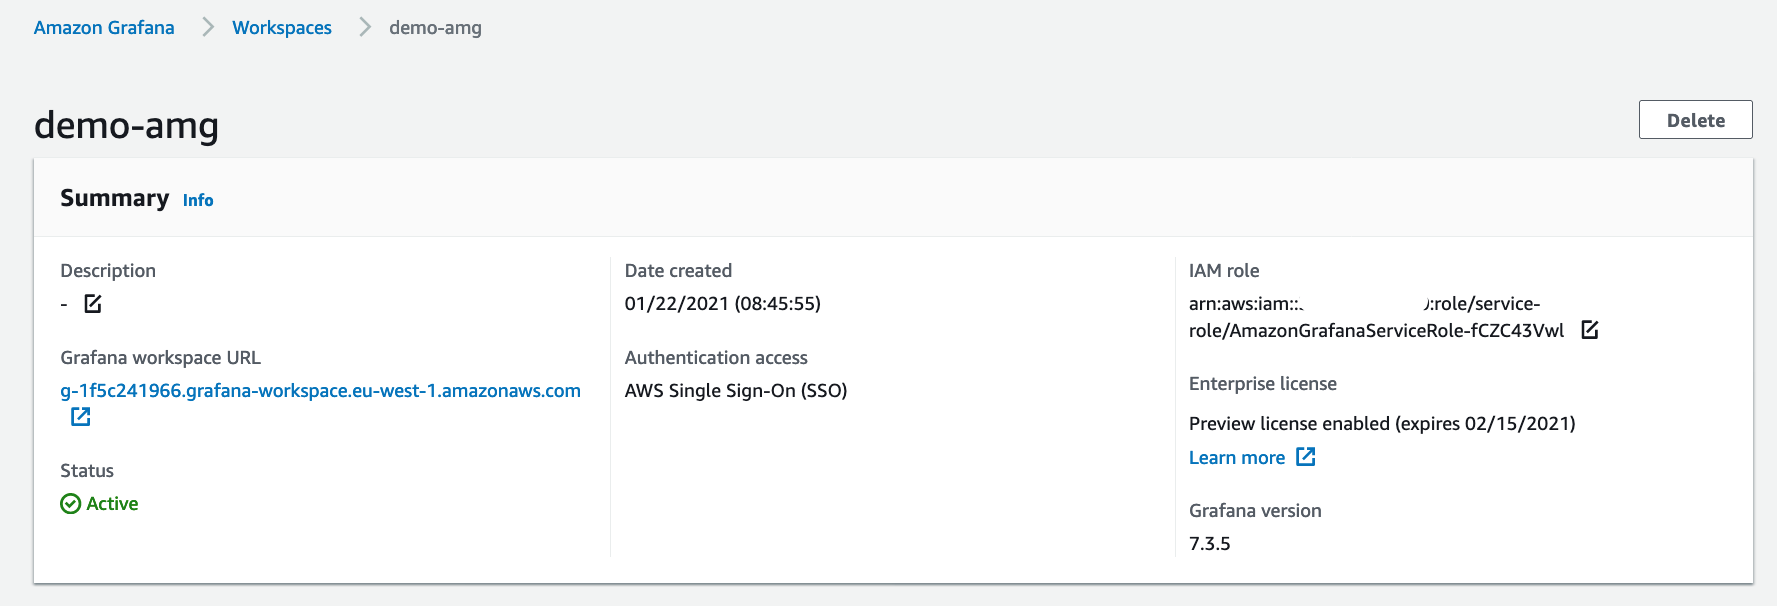The width and height of the screenshot is (1777, 606).
Task: Navigate to Workspaces breadcrumb
Action: coord(282,28)
